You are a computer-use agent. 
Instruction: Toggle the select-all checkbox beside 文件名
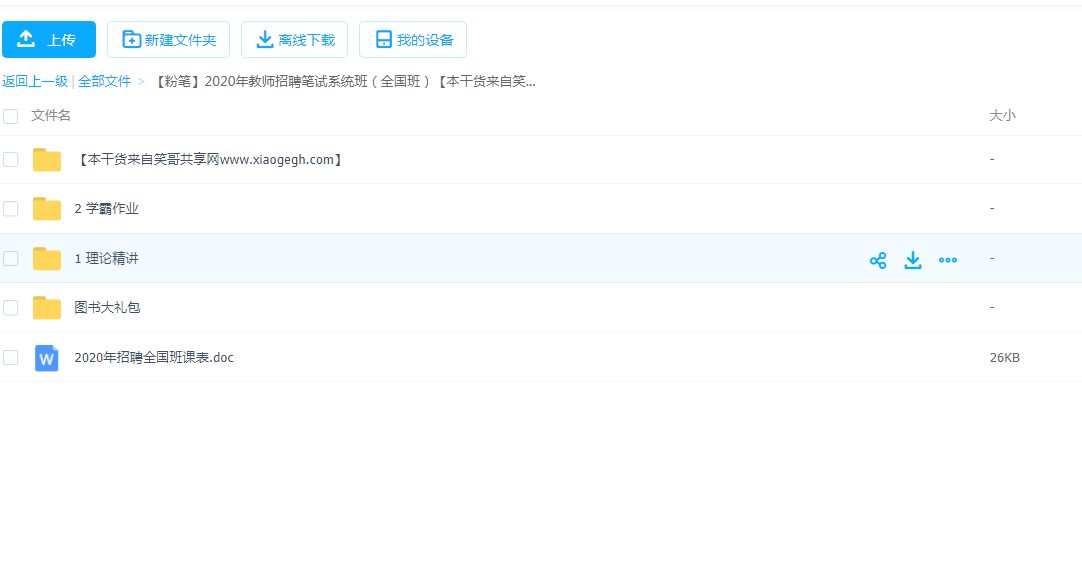tap(10, 116)
